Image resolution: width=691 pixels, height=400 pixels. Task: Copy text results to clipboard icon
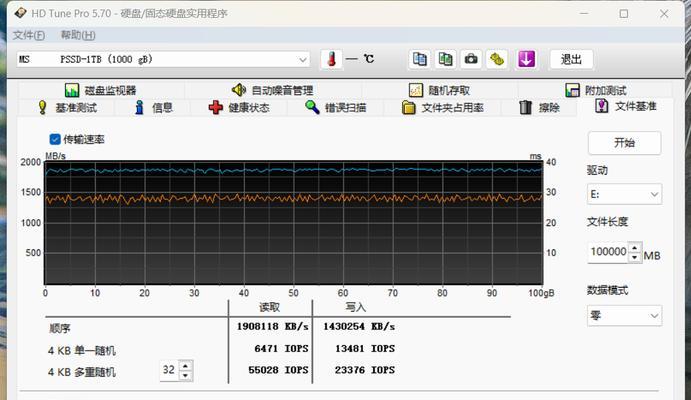click(420, 59)
